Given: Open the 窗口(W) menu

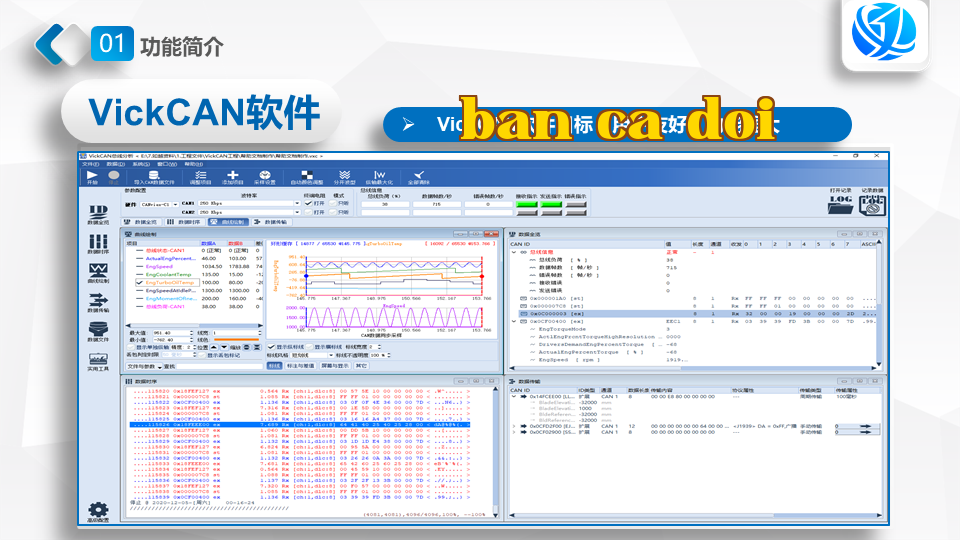Looking at the screenshot, I should (x=167, y=164).
